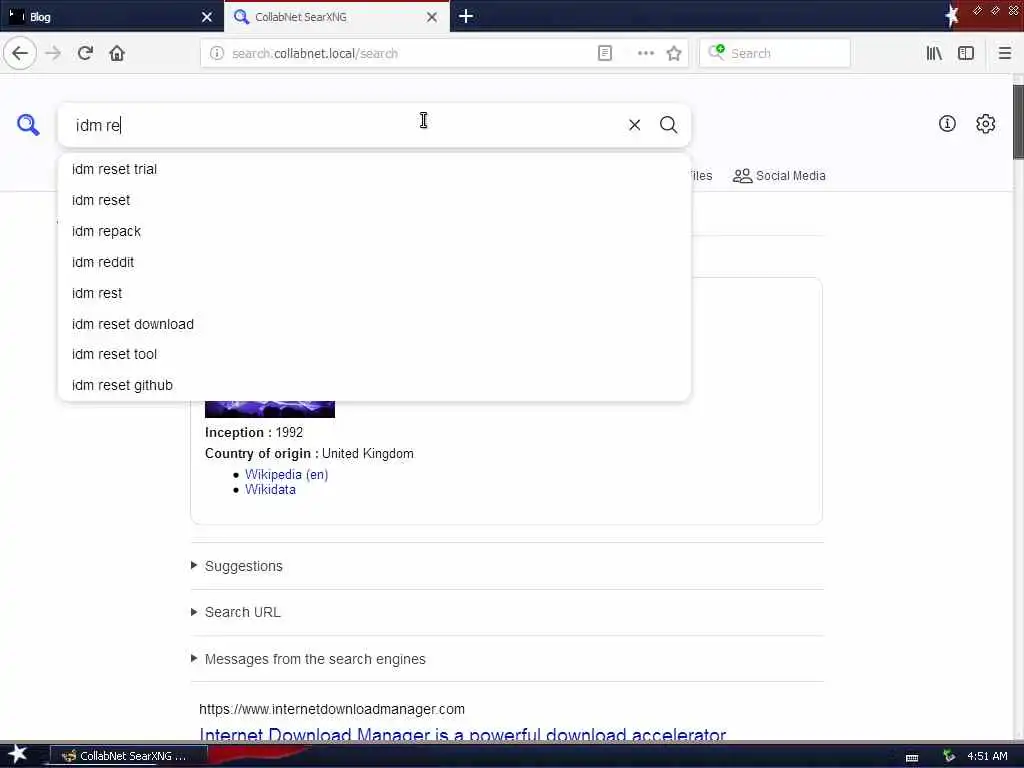Screen dimensions: 1024x768
Task: Open site information icon in address bar
Action: click(217, 54)
